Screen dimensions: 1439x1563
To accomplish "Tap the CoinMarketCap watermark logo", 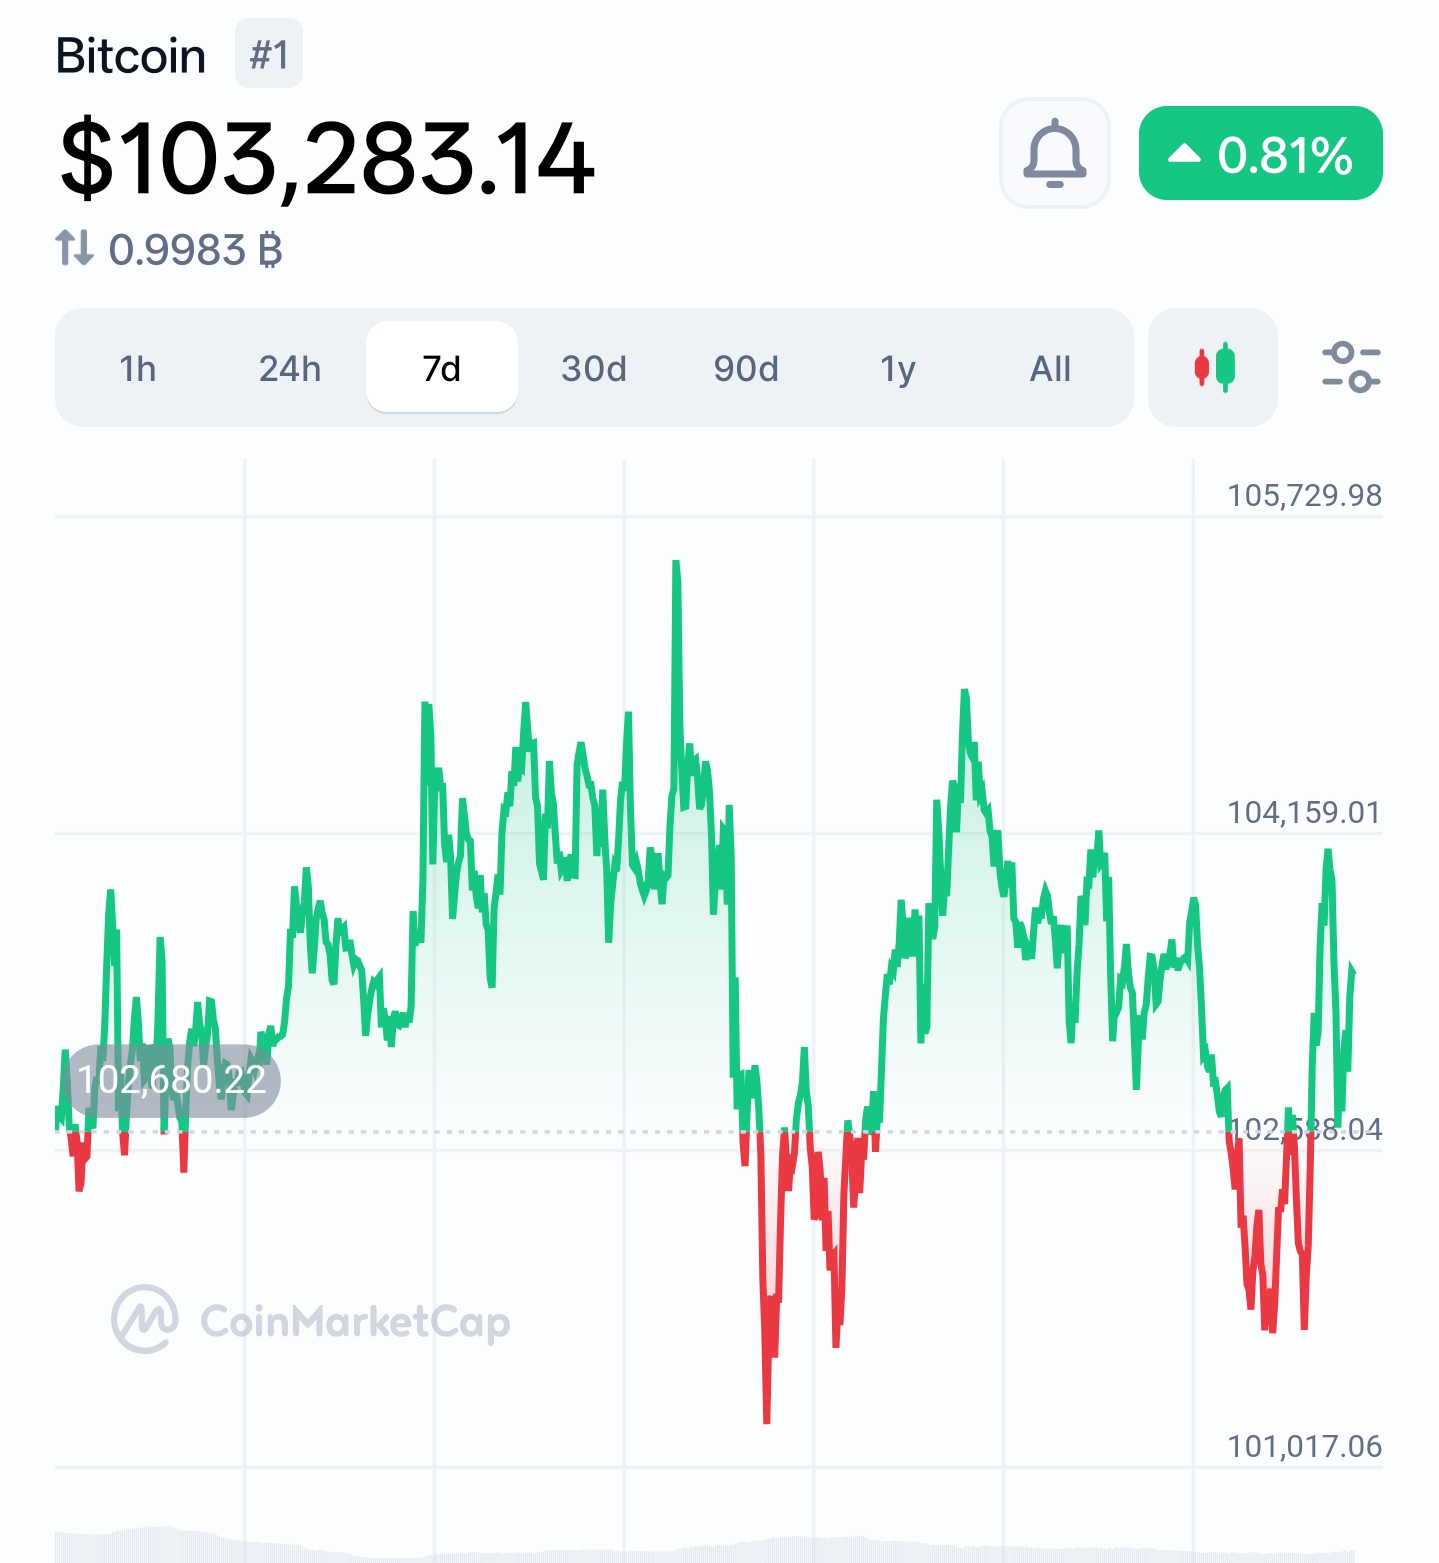I will coord(311,1320).
